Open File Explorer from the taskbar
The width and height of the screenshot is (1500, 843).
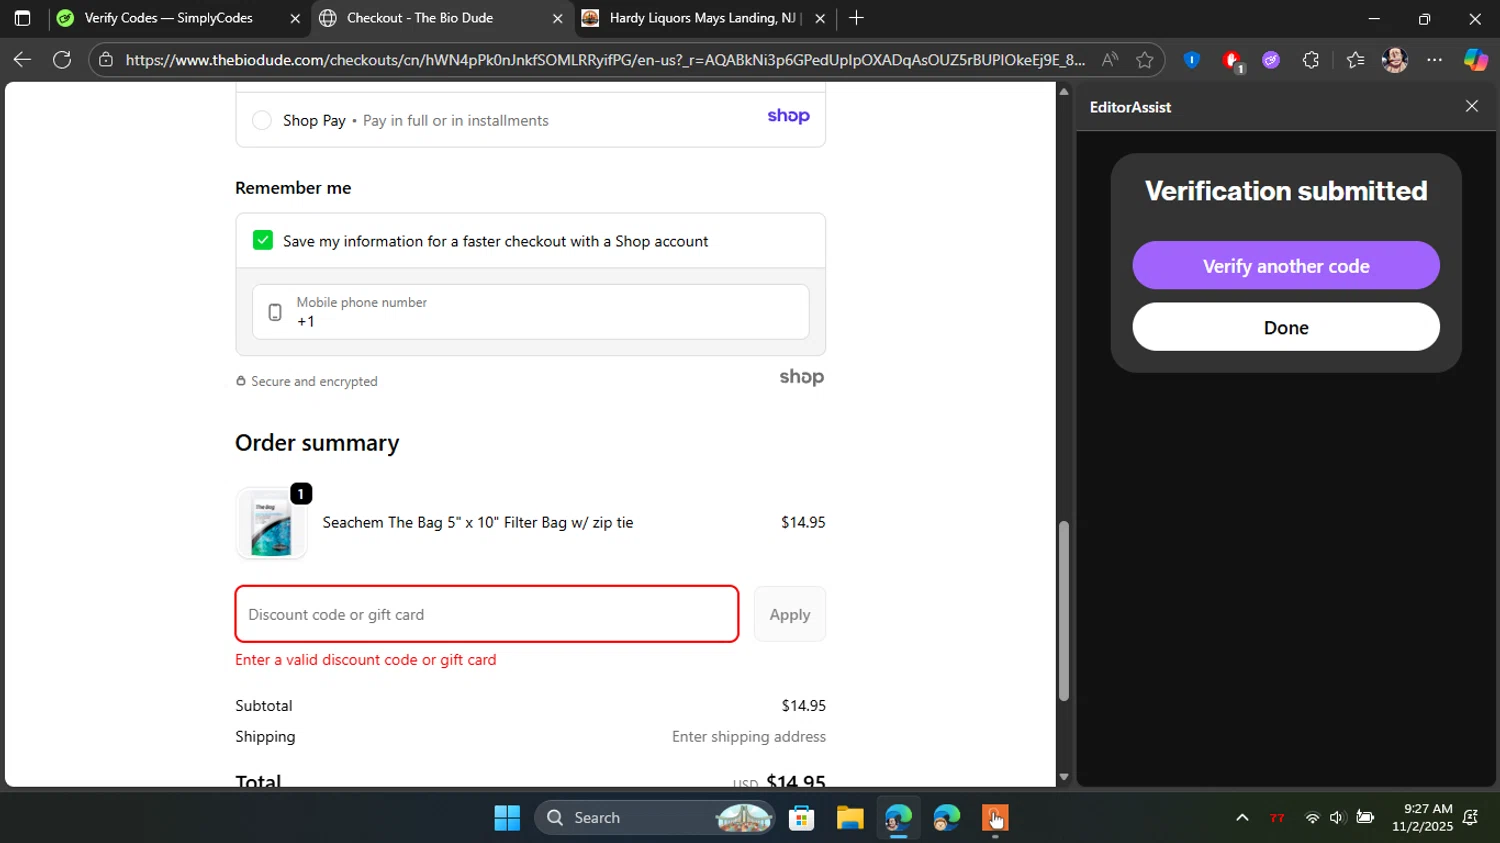tap(850, 818)
